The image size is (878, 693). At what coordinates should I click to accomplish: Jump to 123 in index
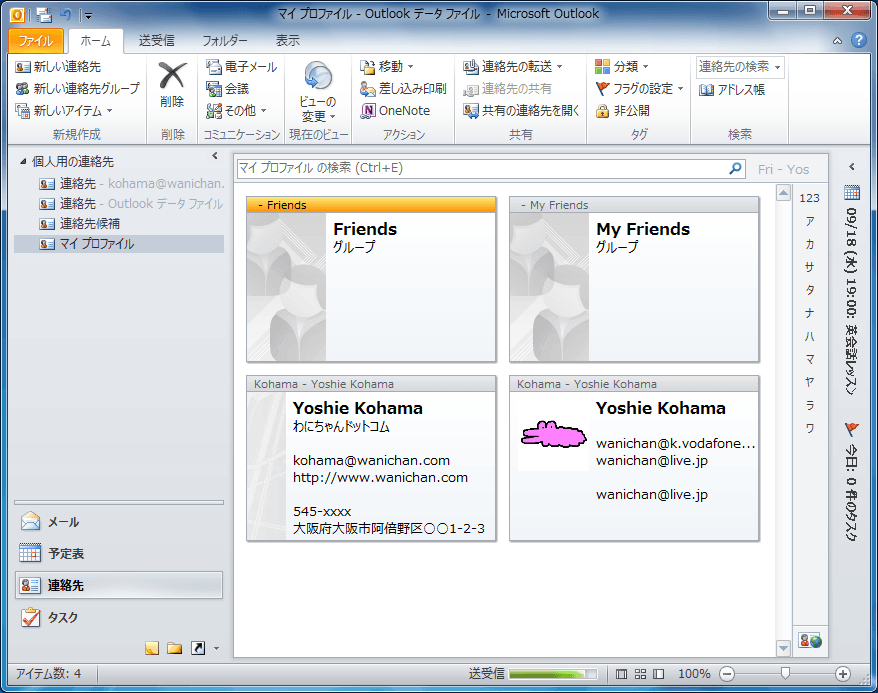pos(809,198)
